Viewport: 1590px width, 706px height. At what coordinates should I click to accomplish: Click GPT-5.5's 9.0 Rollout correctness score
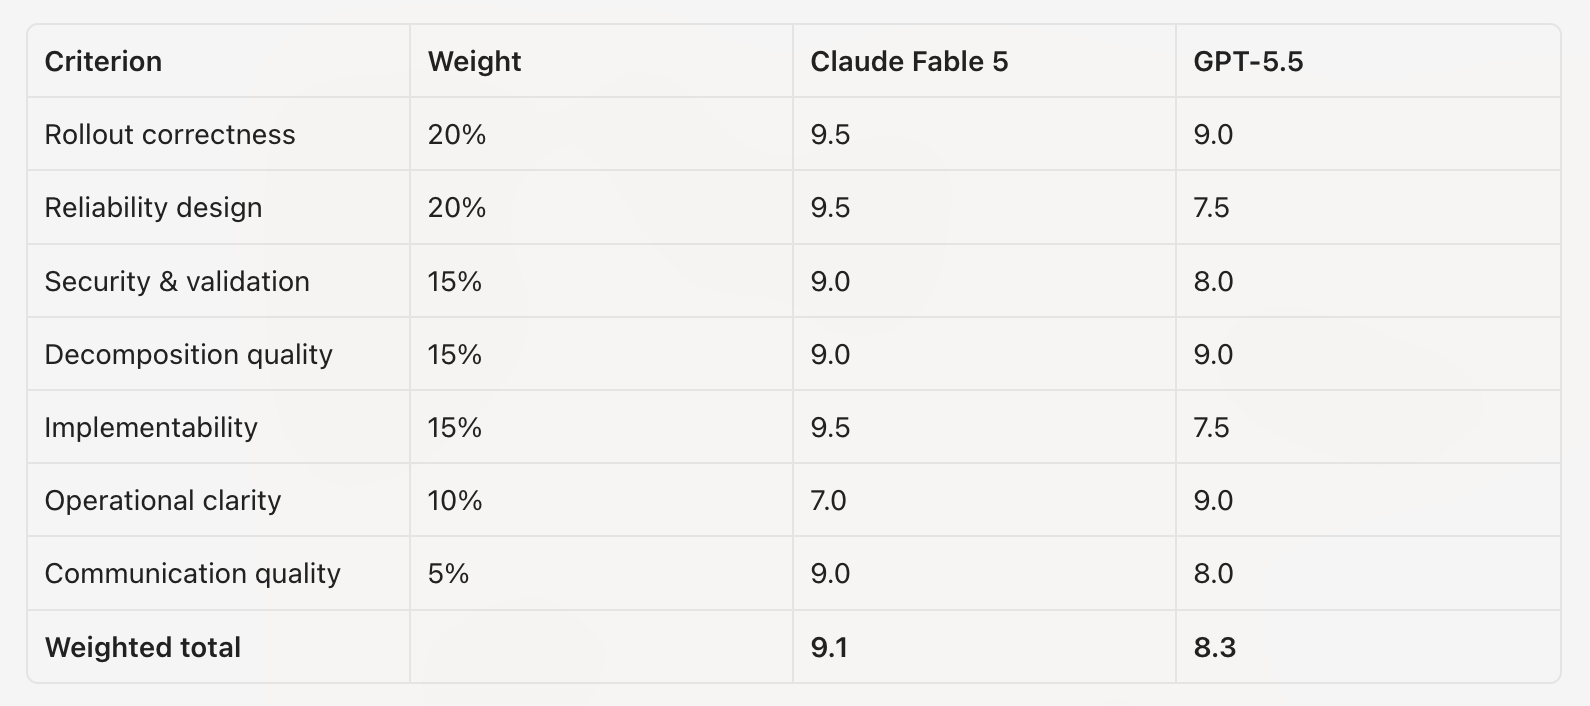(x=1213, y=134)
